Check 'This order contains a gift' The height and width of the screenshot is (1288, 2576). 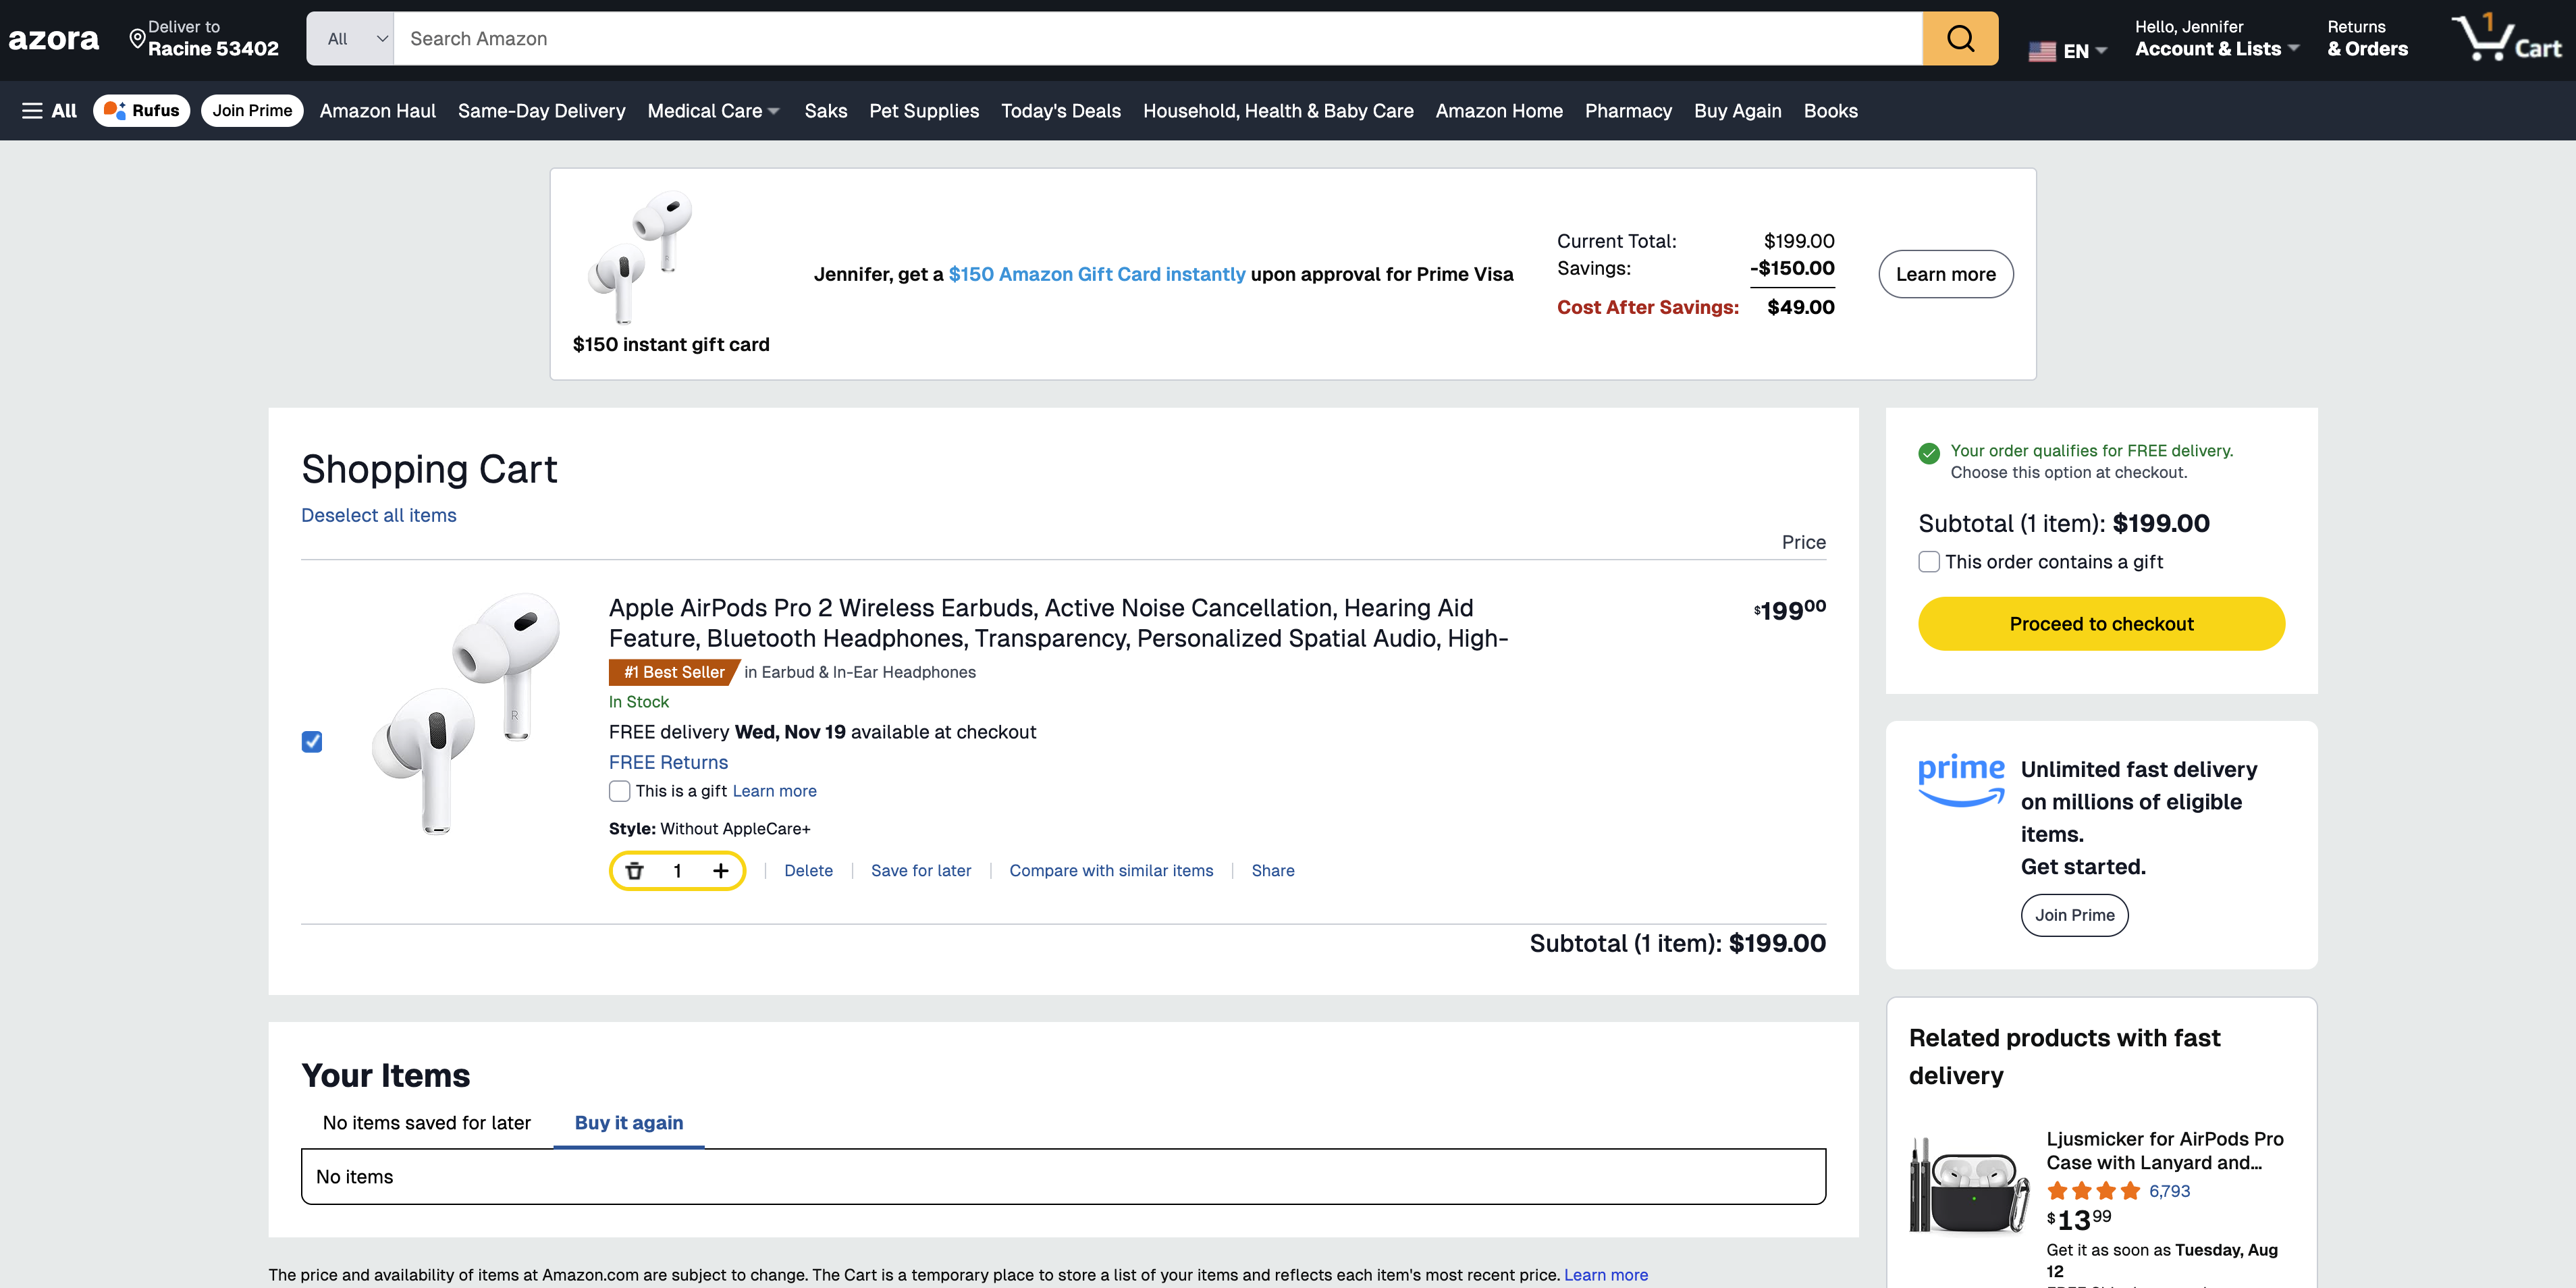pyautogui.click(x=1929, y=562)
